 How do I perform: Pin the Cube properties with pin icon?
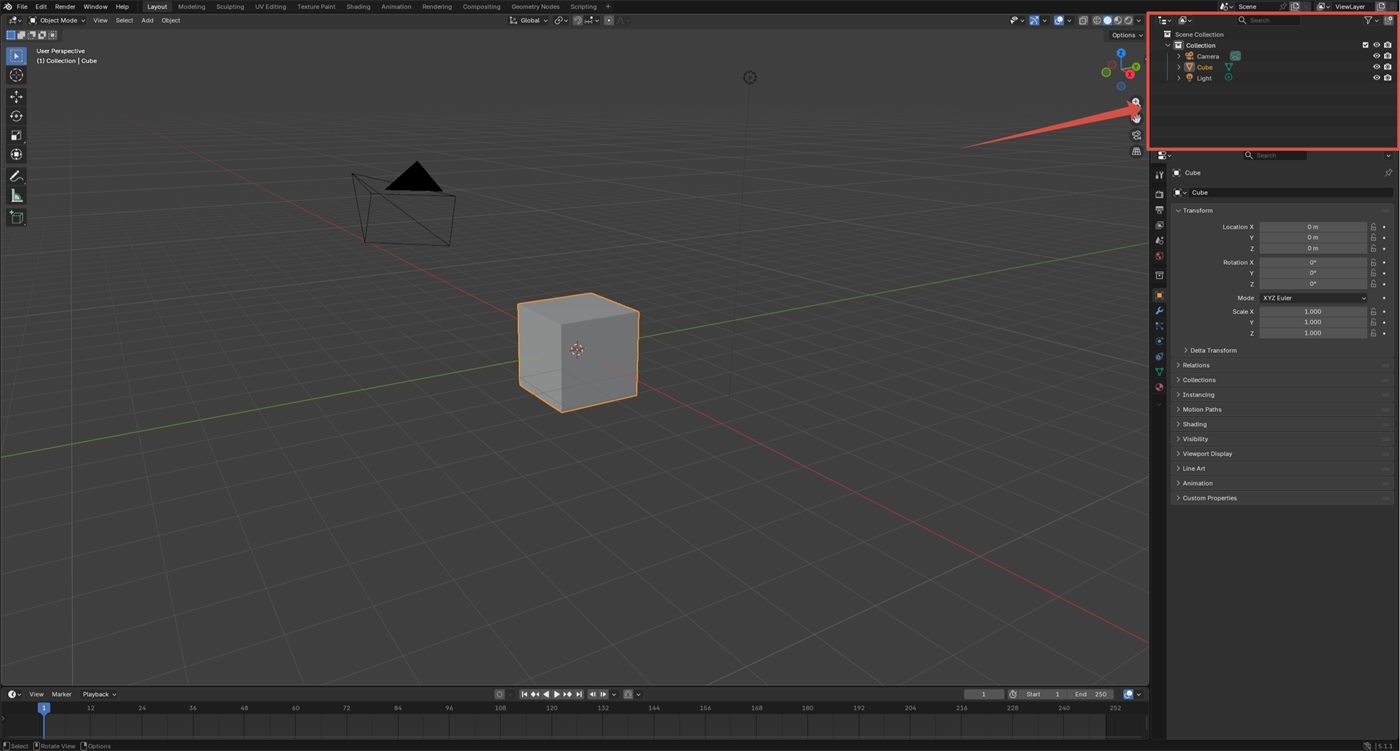pos(1387,173)
